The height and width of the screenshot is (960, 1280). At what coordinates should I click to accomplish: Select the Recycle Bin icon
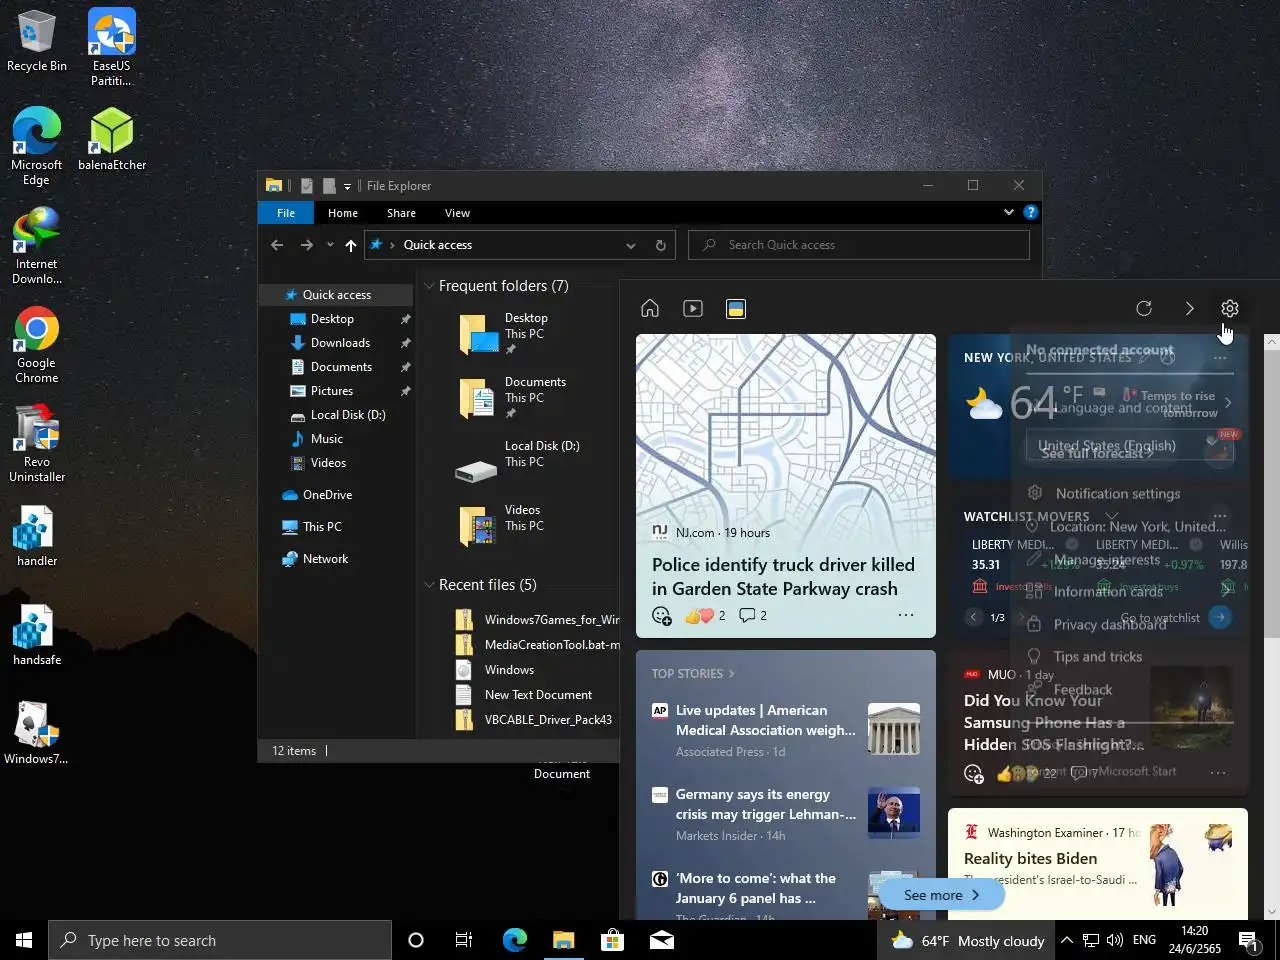37,41
